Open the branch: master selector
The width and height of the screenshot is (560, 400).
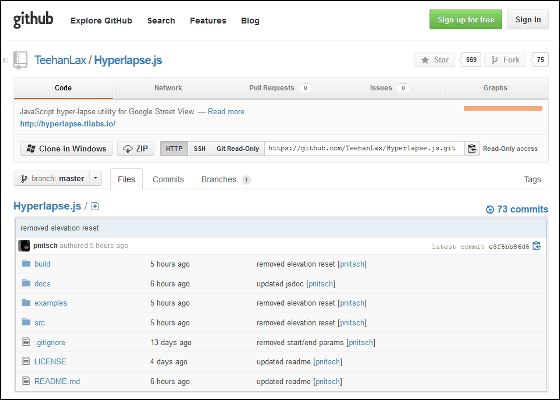[52, 178]
